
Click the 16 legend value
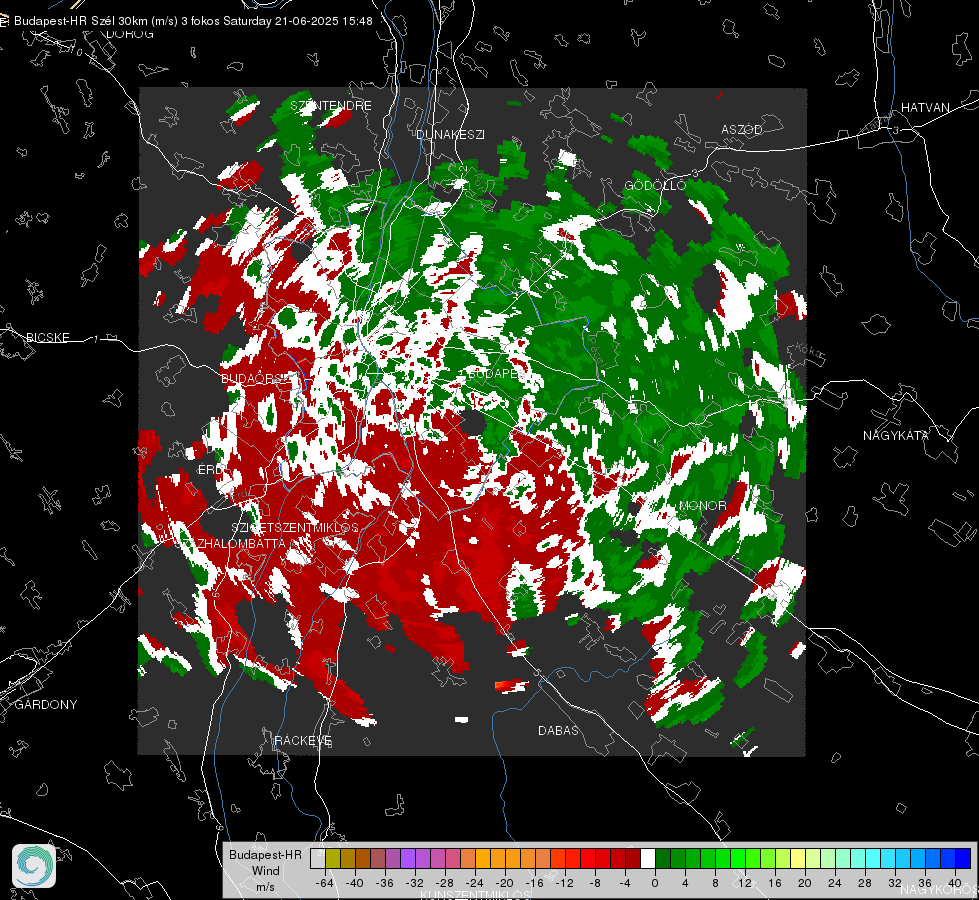(x=775, y=883)
